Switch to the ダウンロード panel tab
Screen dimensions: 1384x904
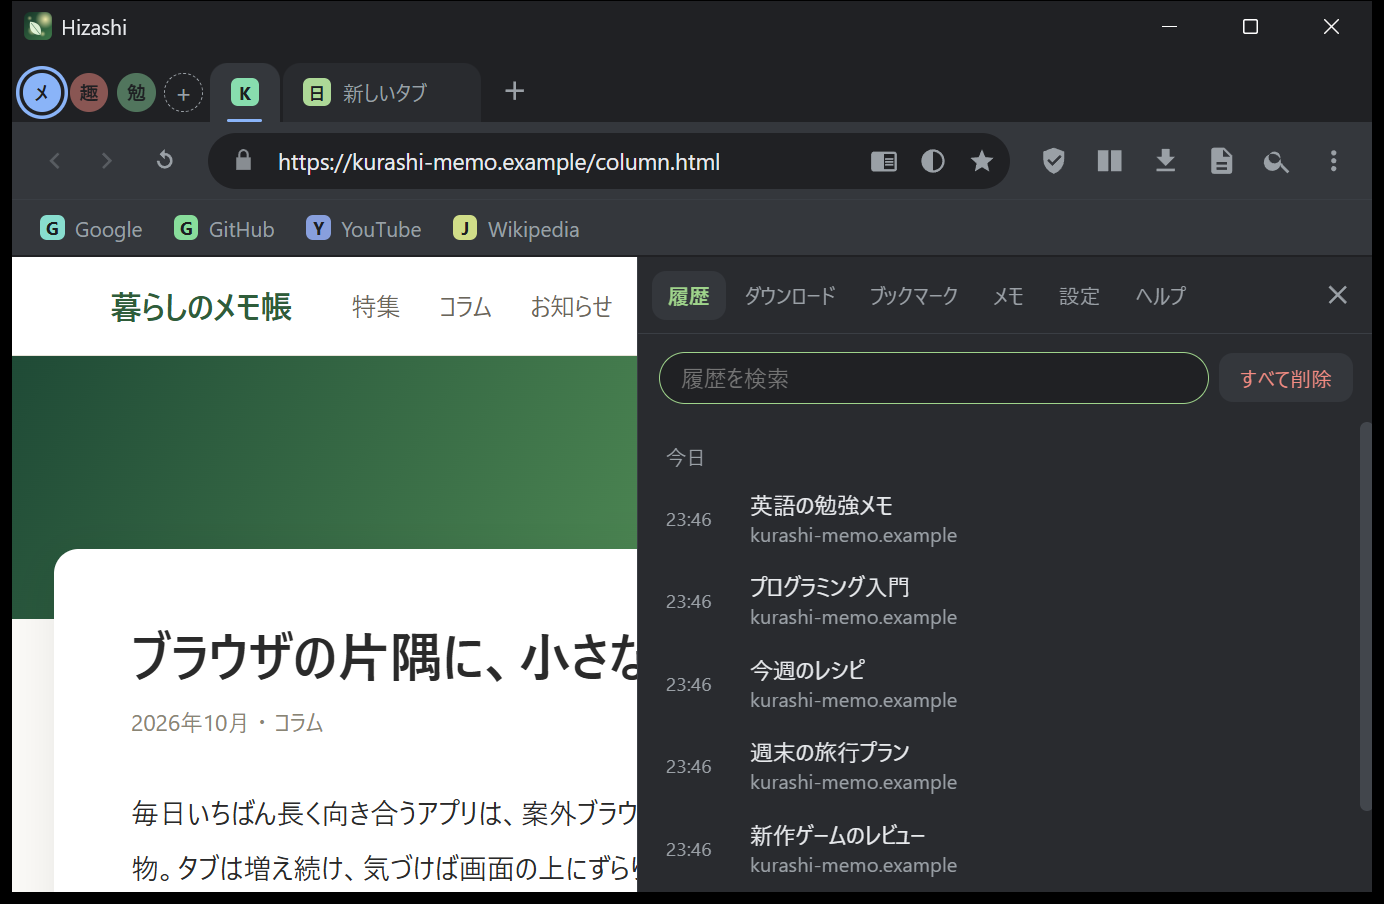(790, 296)
